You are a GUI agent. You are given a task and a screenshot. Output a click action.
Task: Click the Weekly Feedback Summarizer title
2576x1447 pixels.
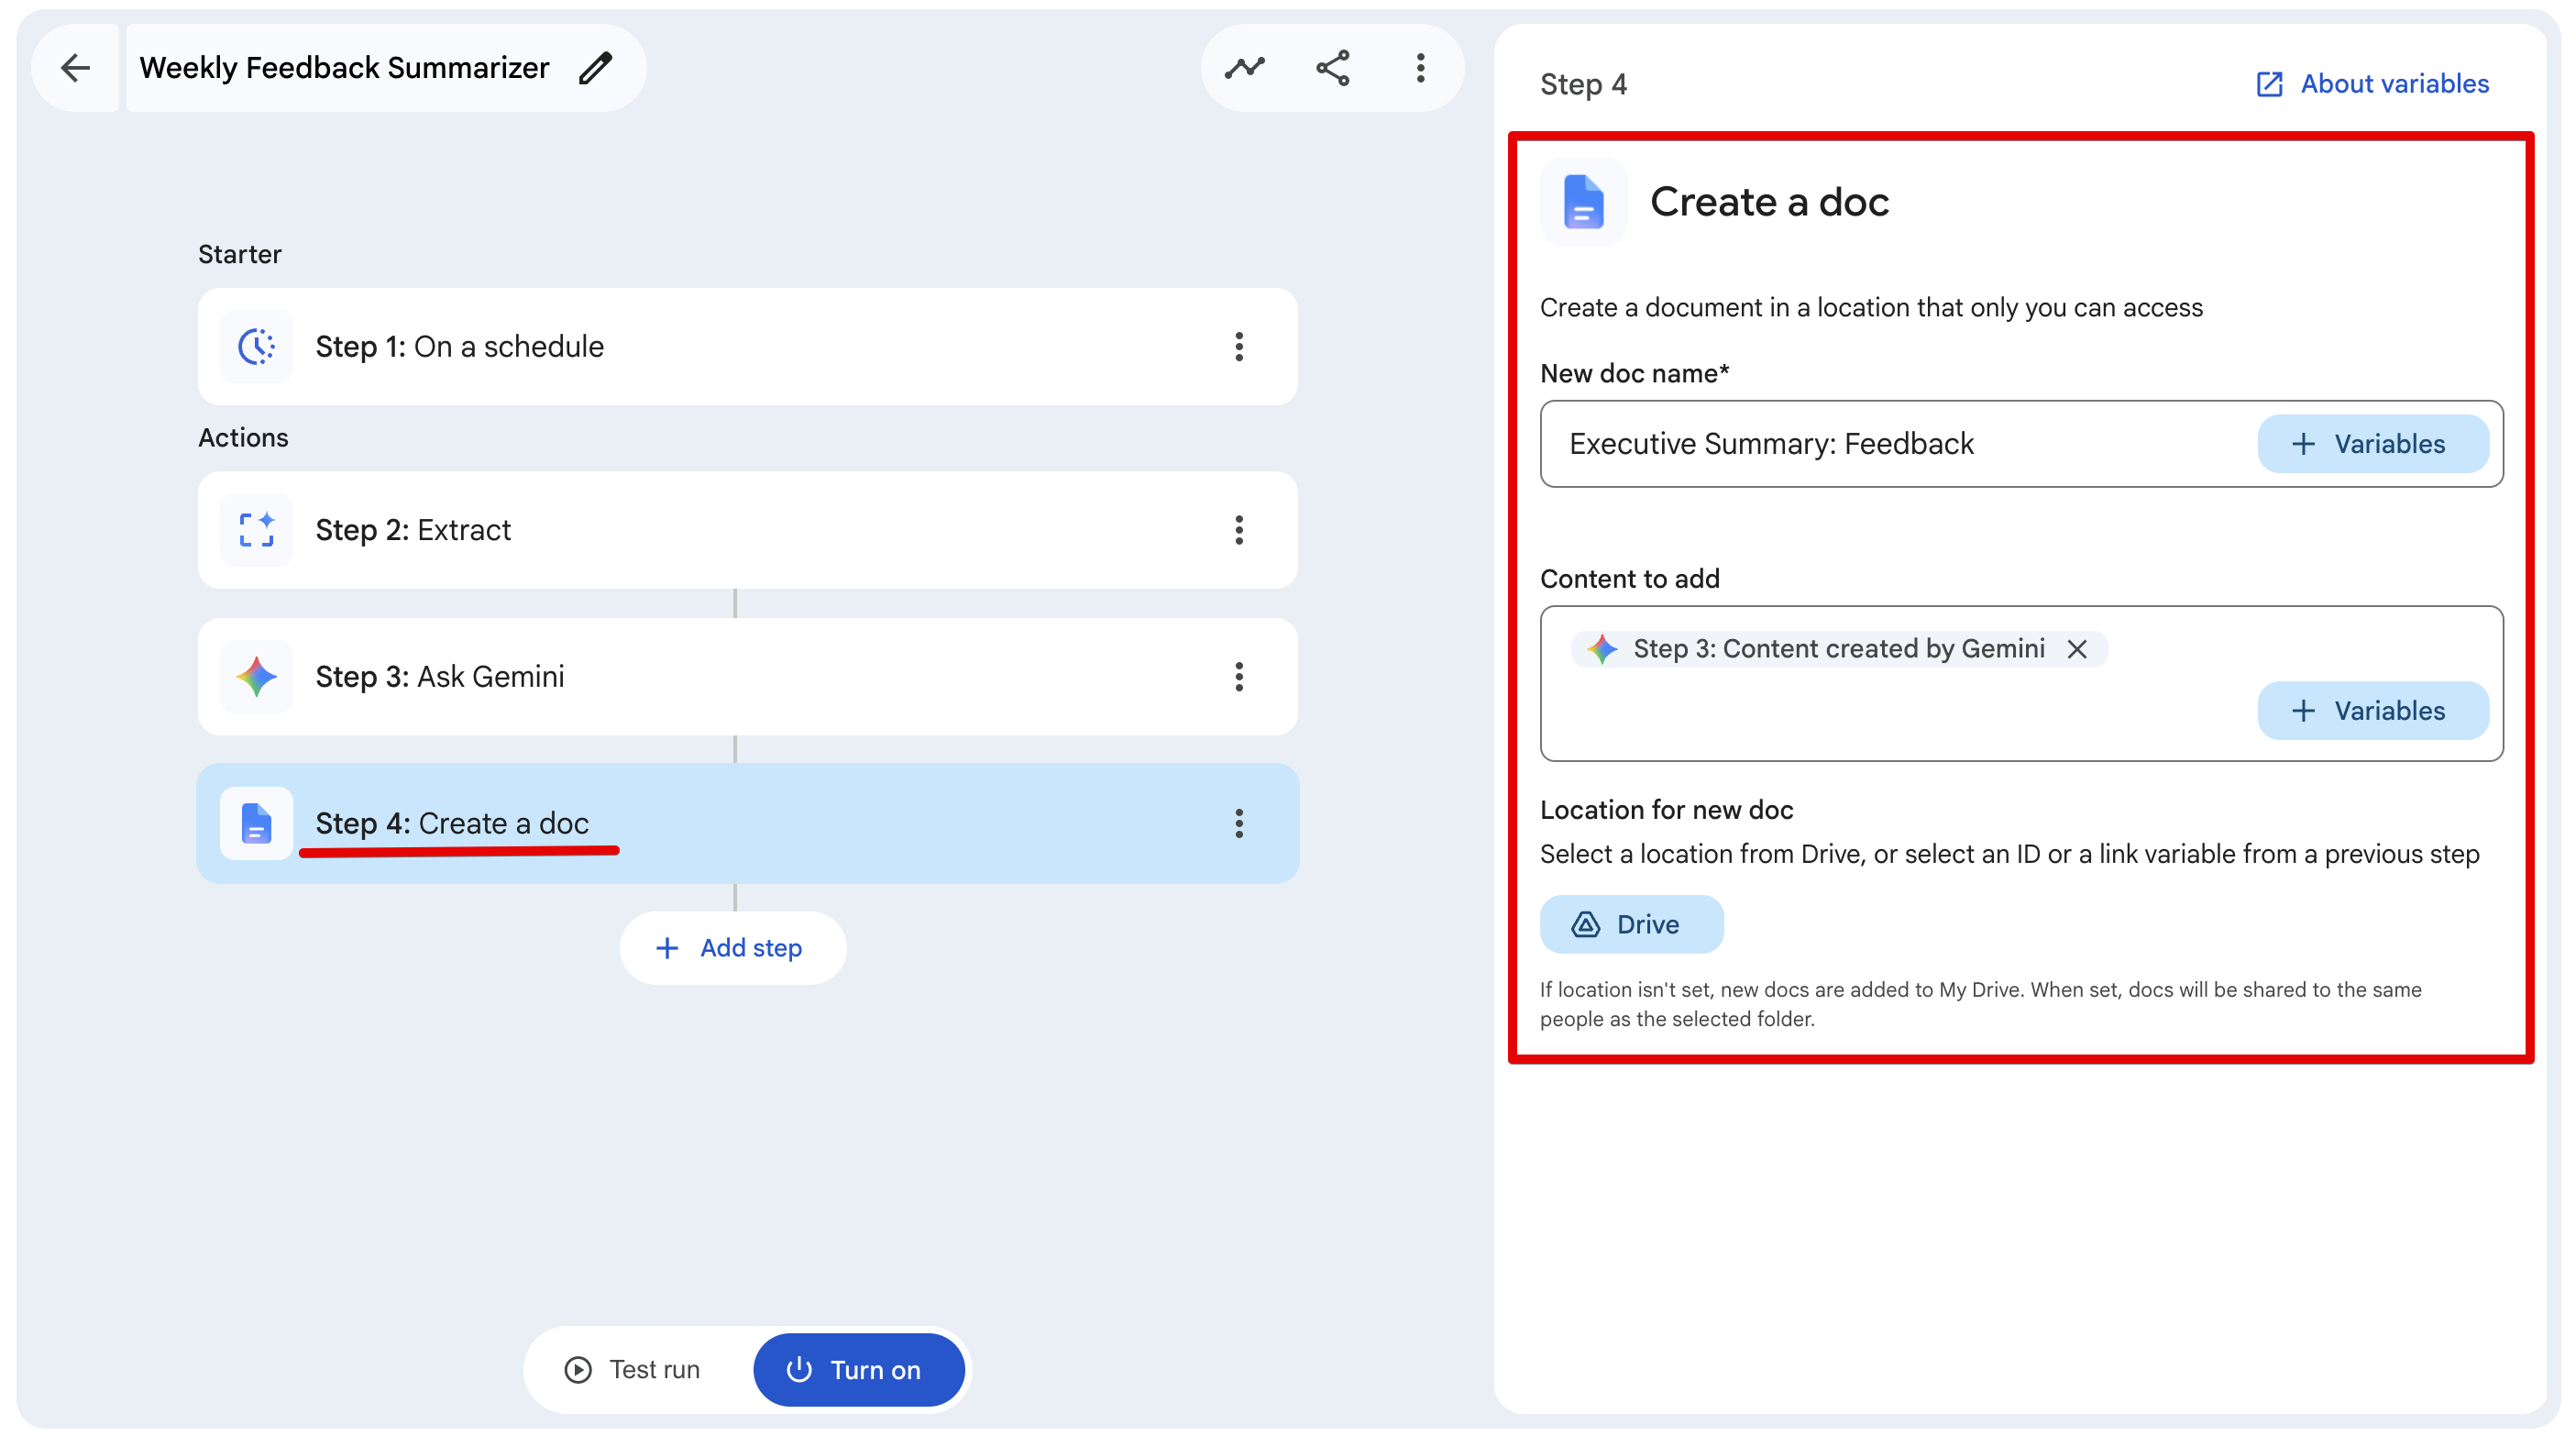click(x=344, y=68)
